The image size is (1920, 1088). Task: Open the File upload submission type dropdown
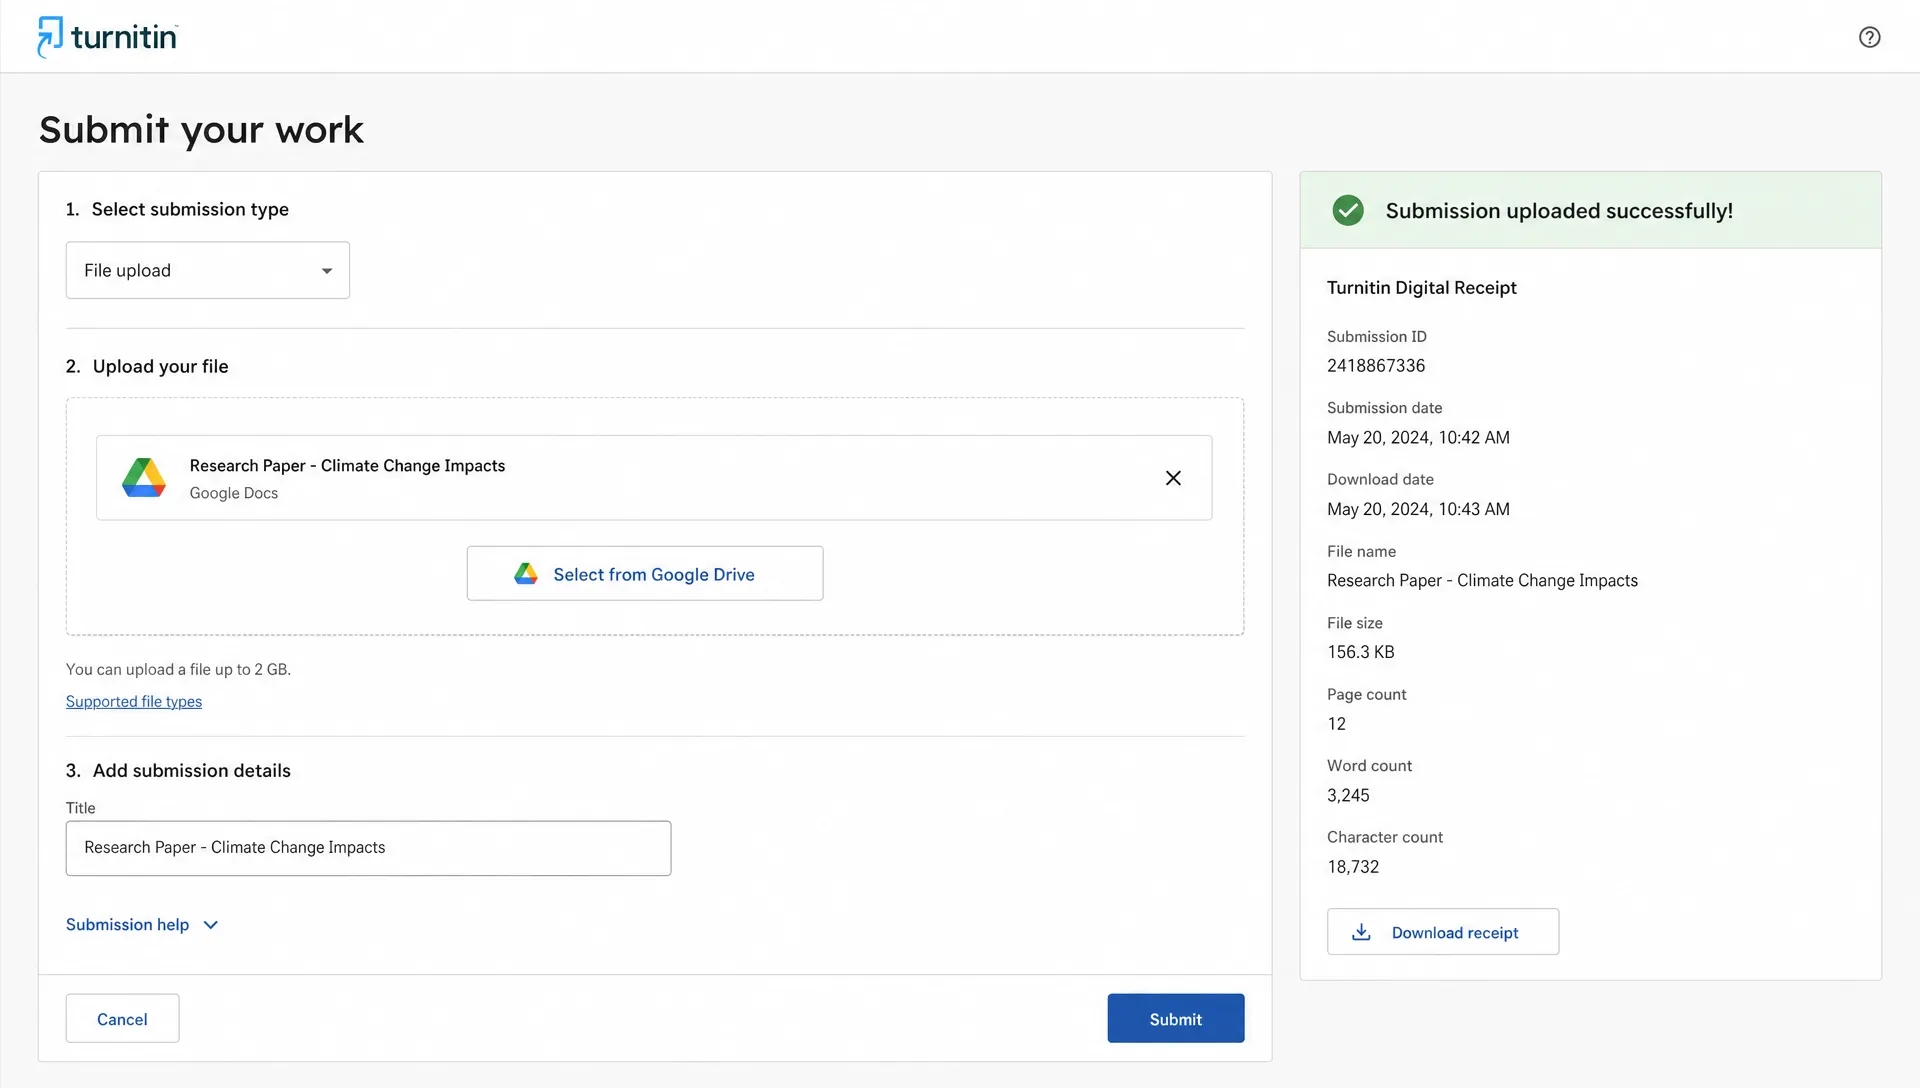click(x=208, y=270)
